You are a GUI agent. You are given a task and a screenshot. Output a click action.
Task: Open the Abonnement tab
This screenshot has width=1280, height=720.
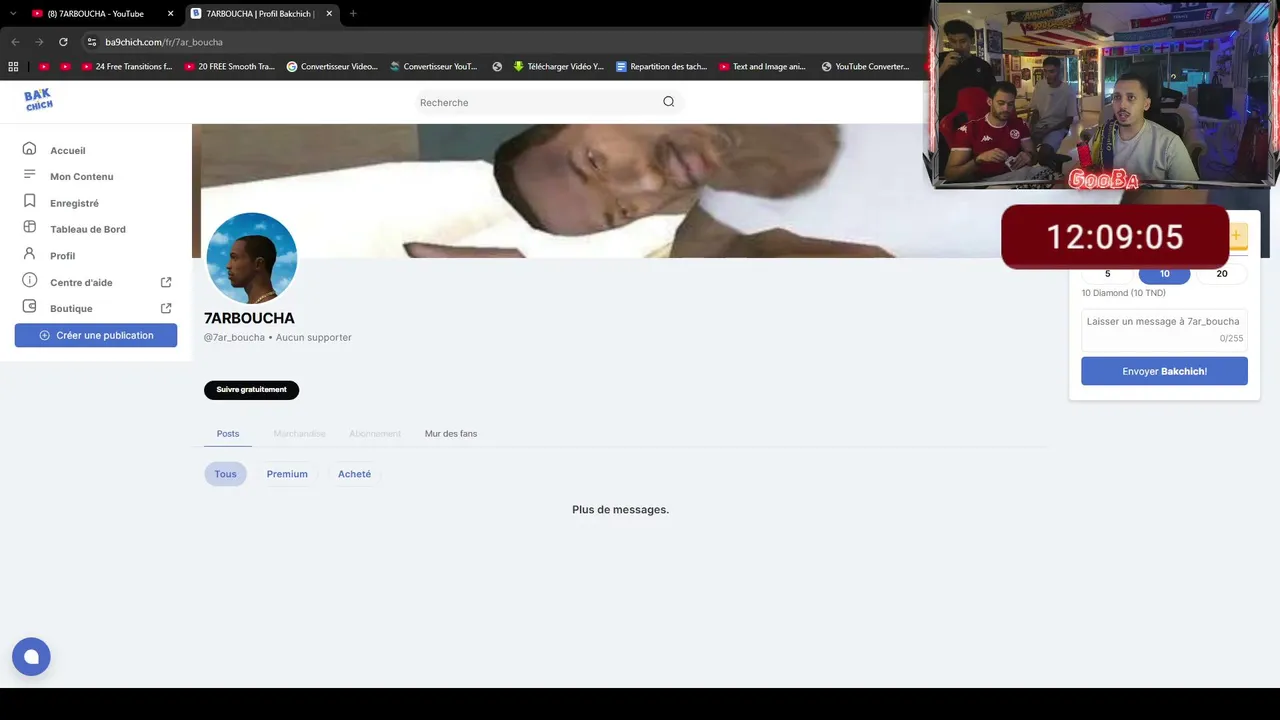point(375,434)
